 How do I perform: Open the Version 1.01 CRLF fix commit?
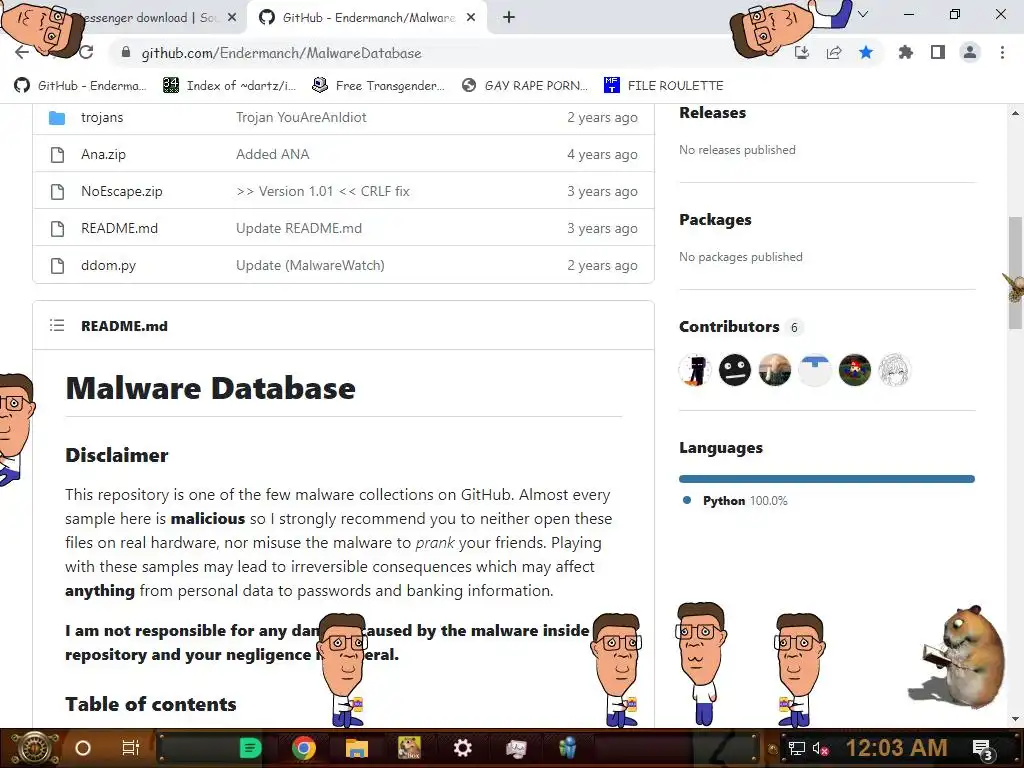[x=323, y=191]
